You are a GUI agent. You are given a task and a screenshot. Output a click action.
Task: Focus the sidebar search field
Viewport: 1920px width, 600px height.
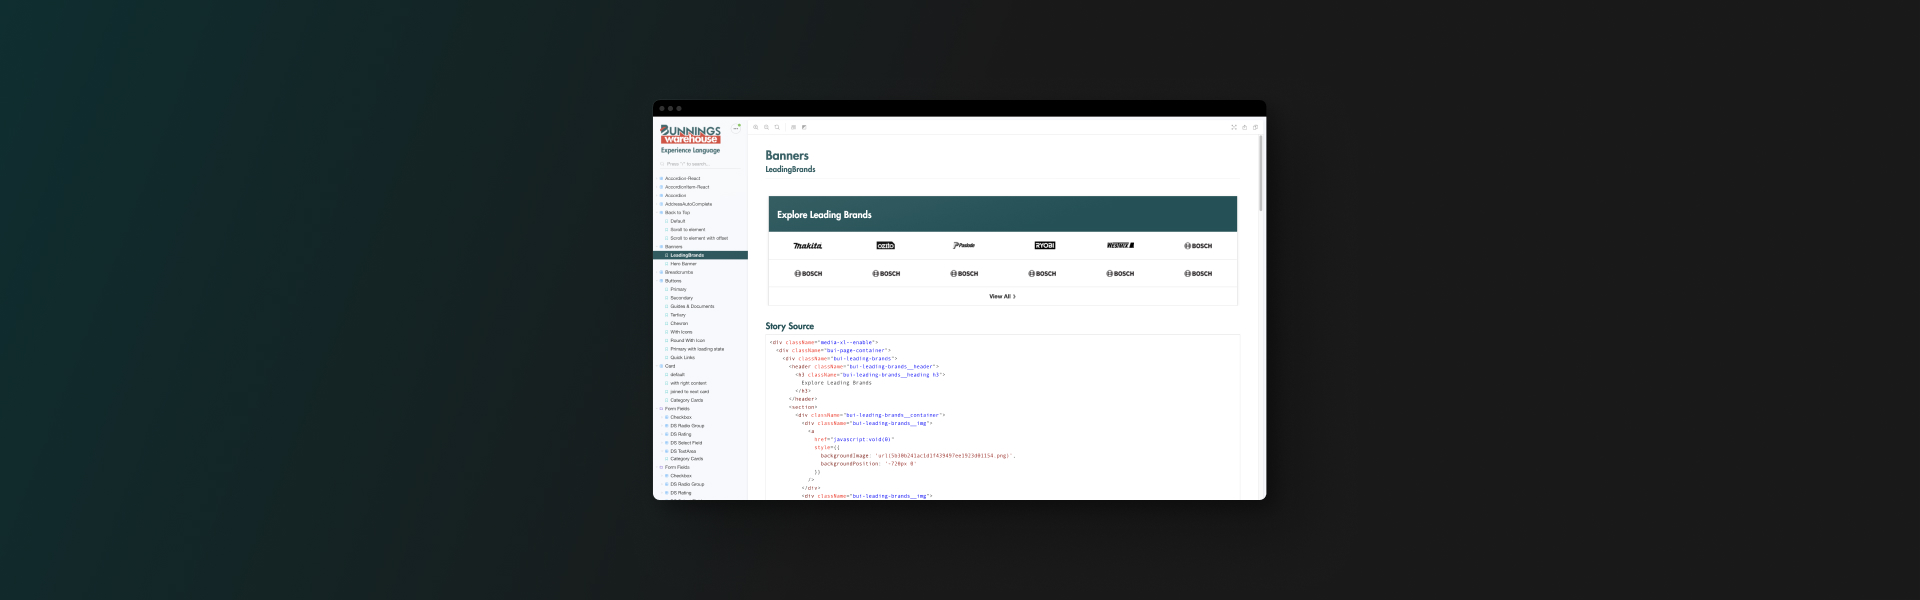point(700,164)
